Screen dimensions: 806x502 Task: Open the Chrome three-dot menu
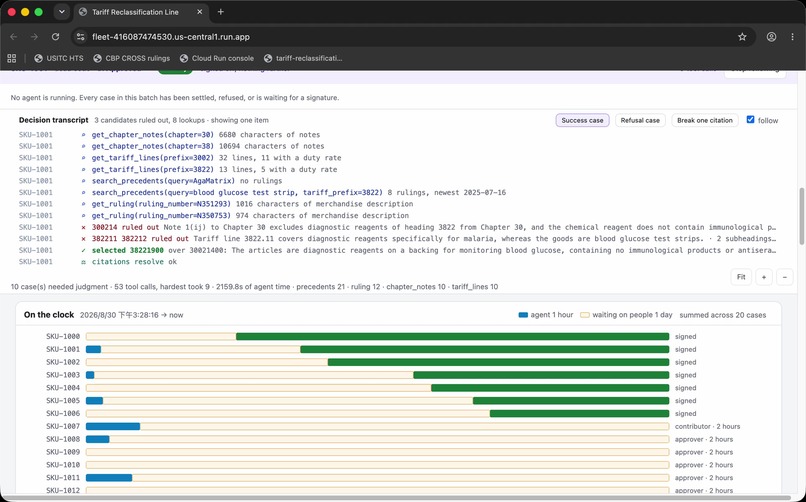point(792,37)
